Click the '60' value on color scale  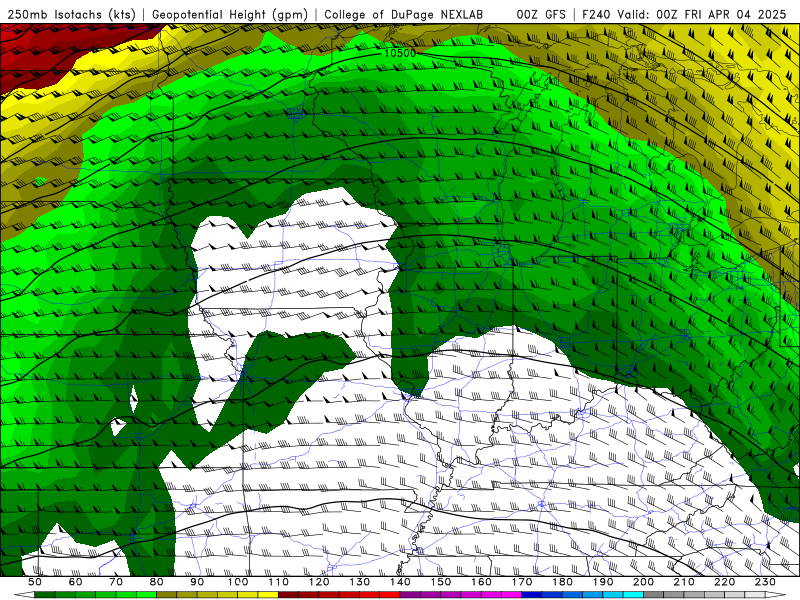(x=75, y=582)
